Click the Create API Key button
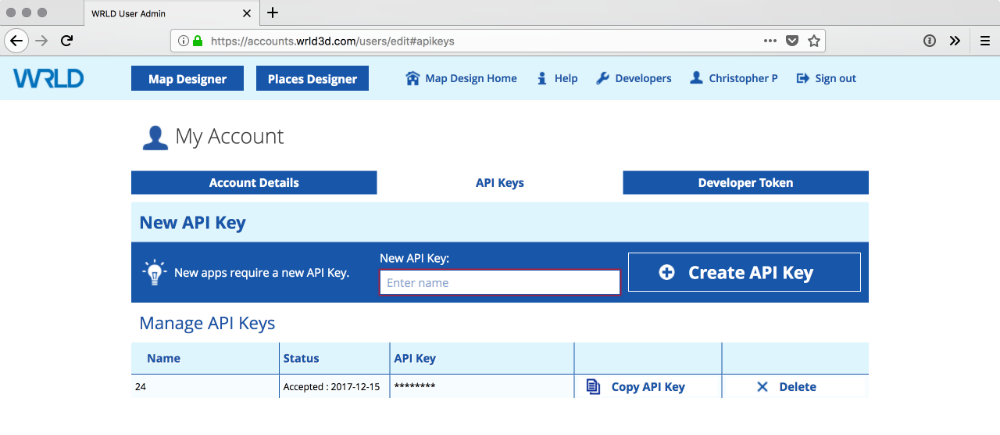The width and height of the screenshot is (1000, 435). pyautogui.click(x=744, y=272)
